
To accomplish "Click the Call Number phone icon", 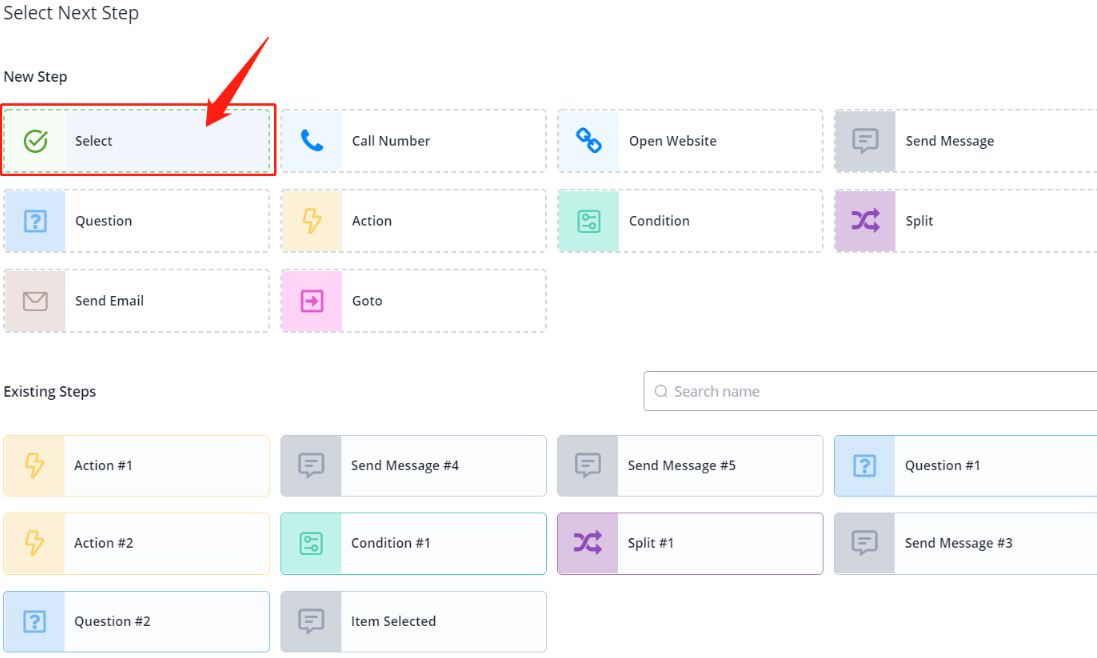I will [312, 141].
